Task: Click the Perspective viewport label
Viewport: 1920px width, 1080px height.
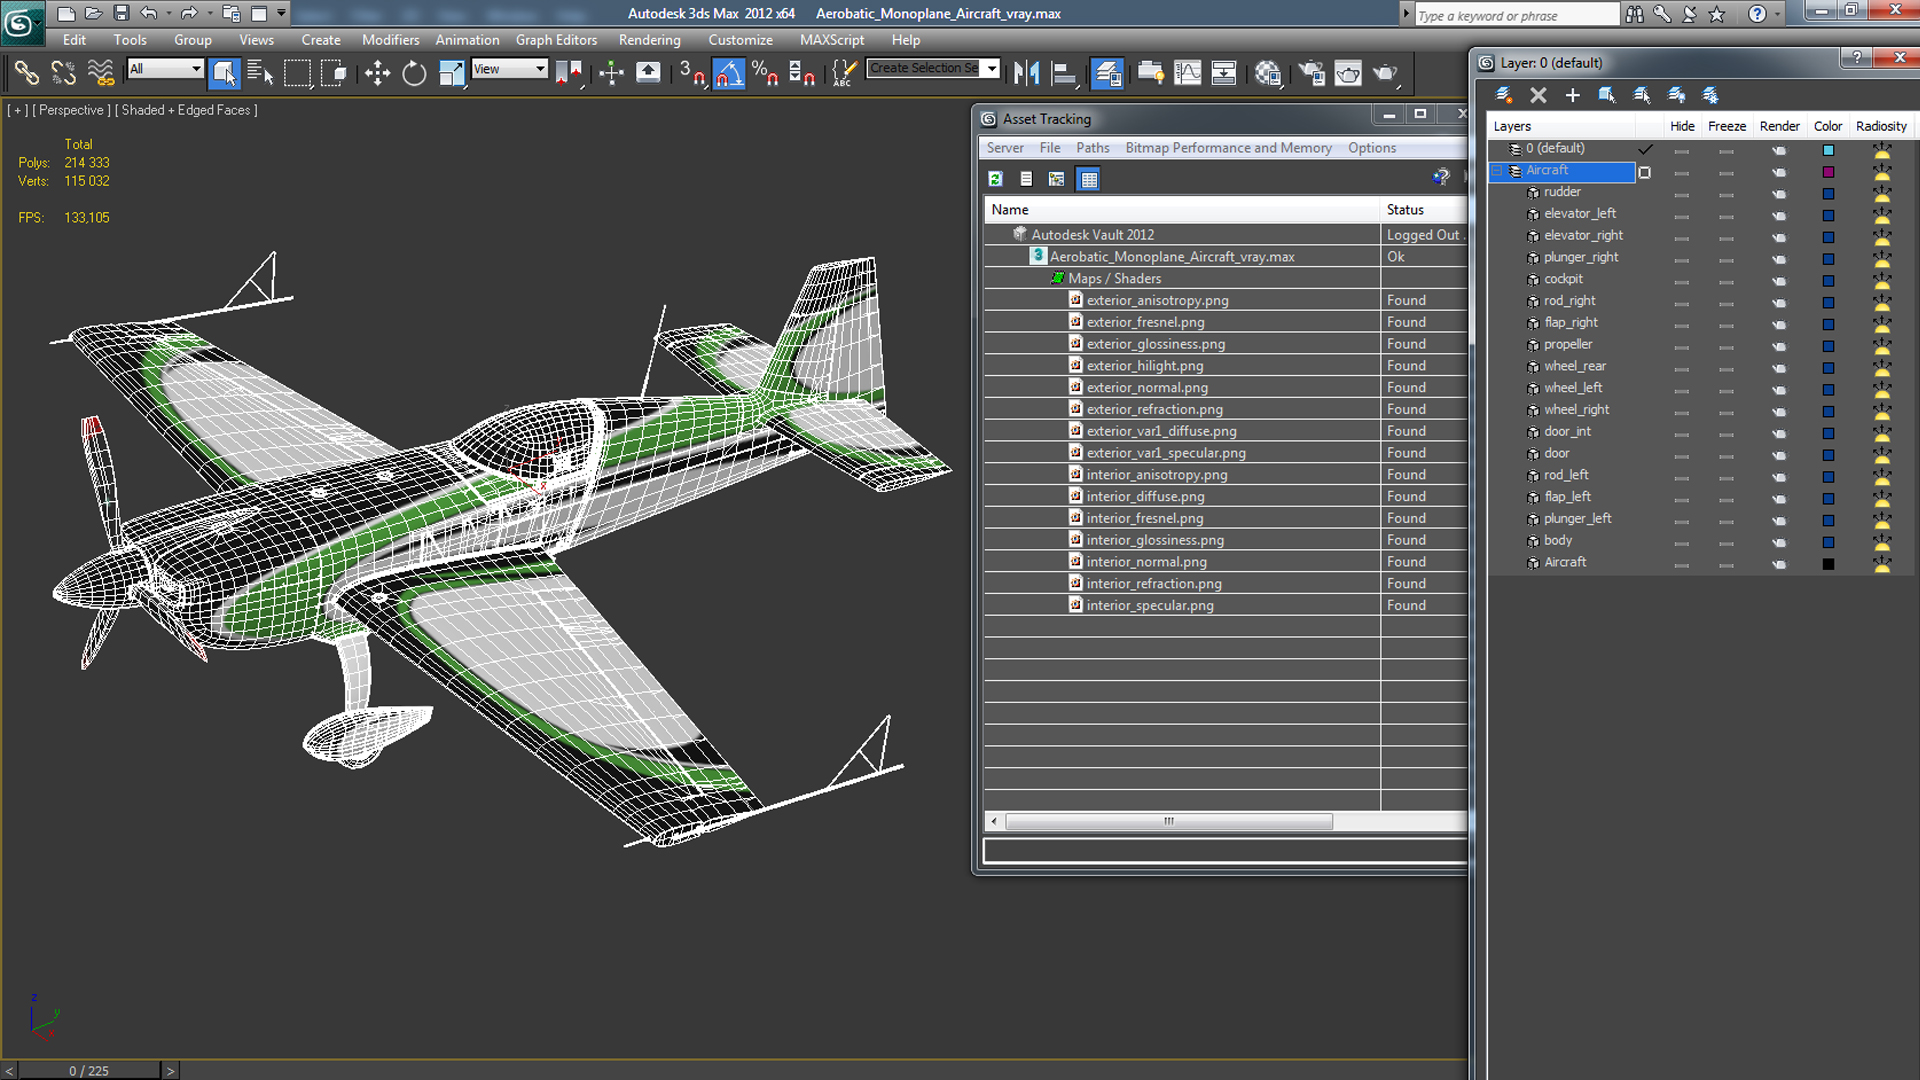Action: point(71,110)
